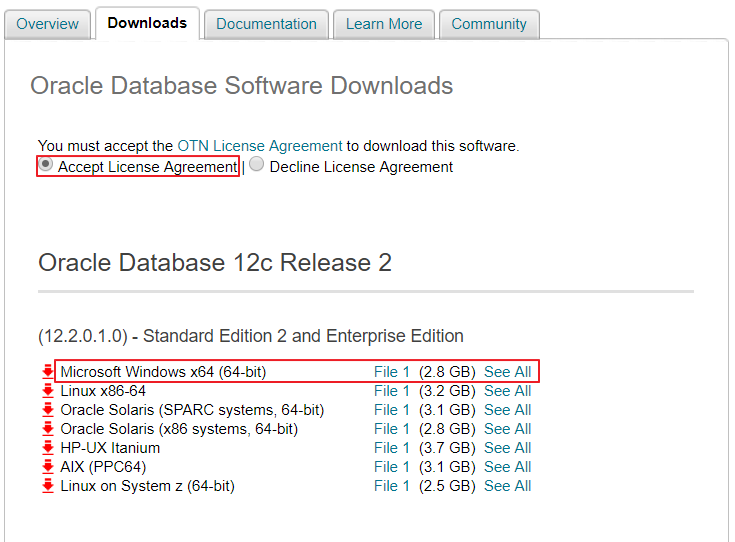Click the HP-UX Itanium platform text
Viewport: 735px width, 542px height.
(x=110, y=448)
